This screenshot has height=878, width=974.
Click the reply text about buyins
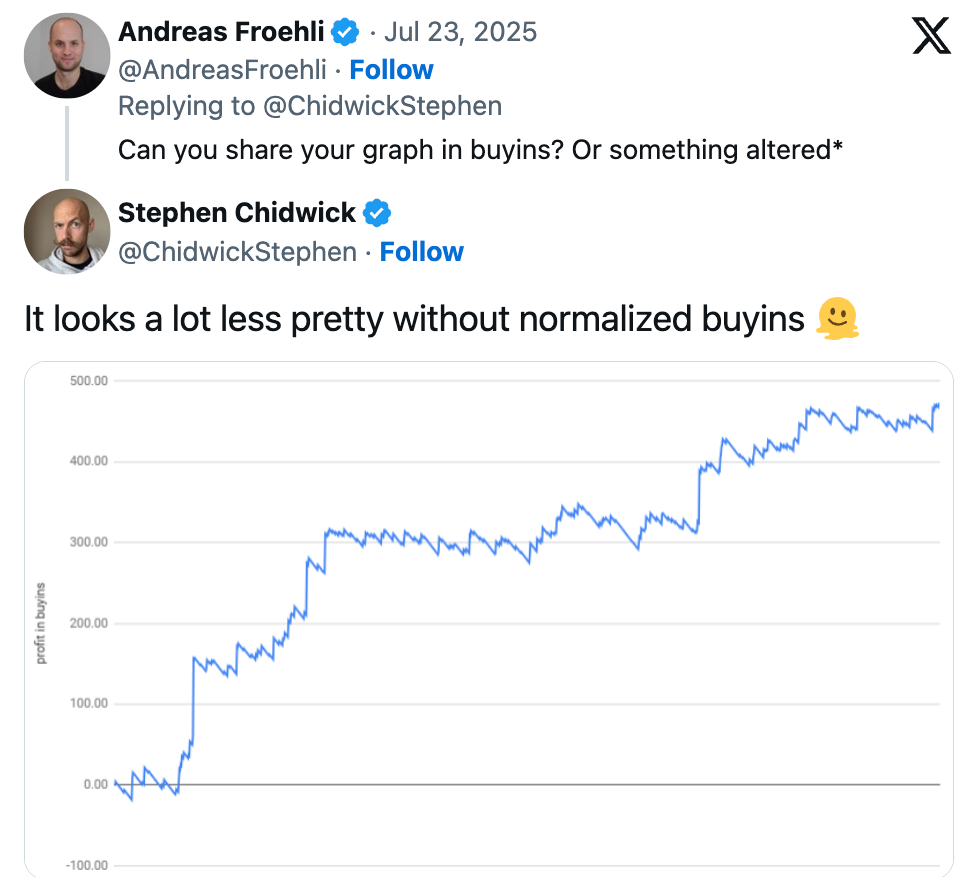click(x=480, y=150)
